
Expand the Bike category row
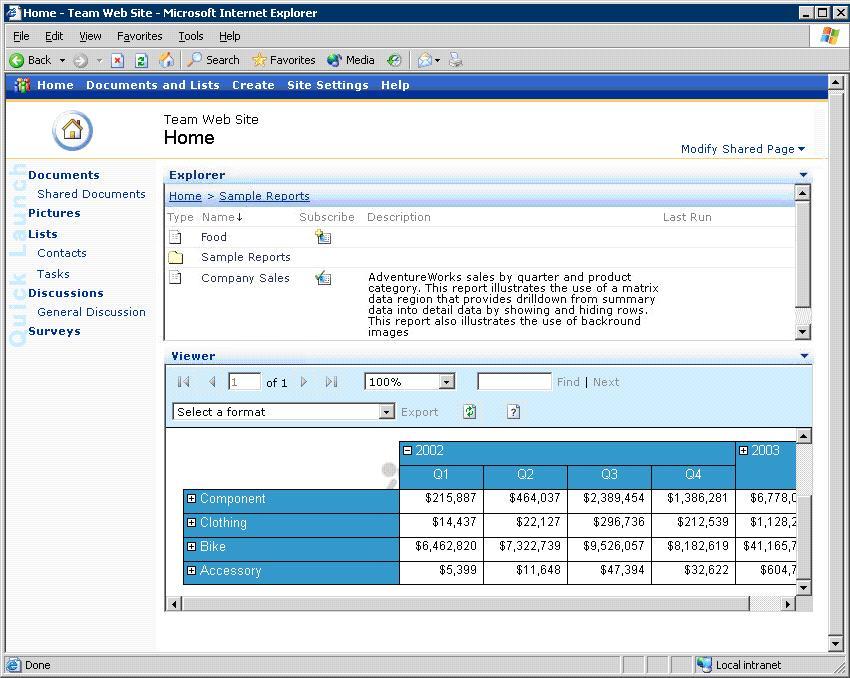tap(191, 547)
